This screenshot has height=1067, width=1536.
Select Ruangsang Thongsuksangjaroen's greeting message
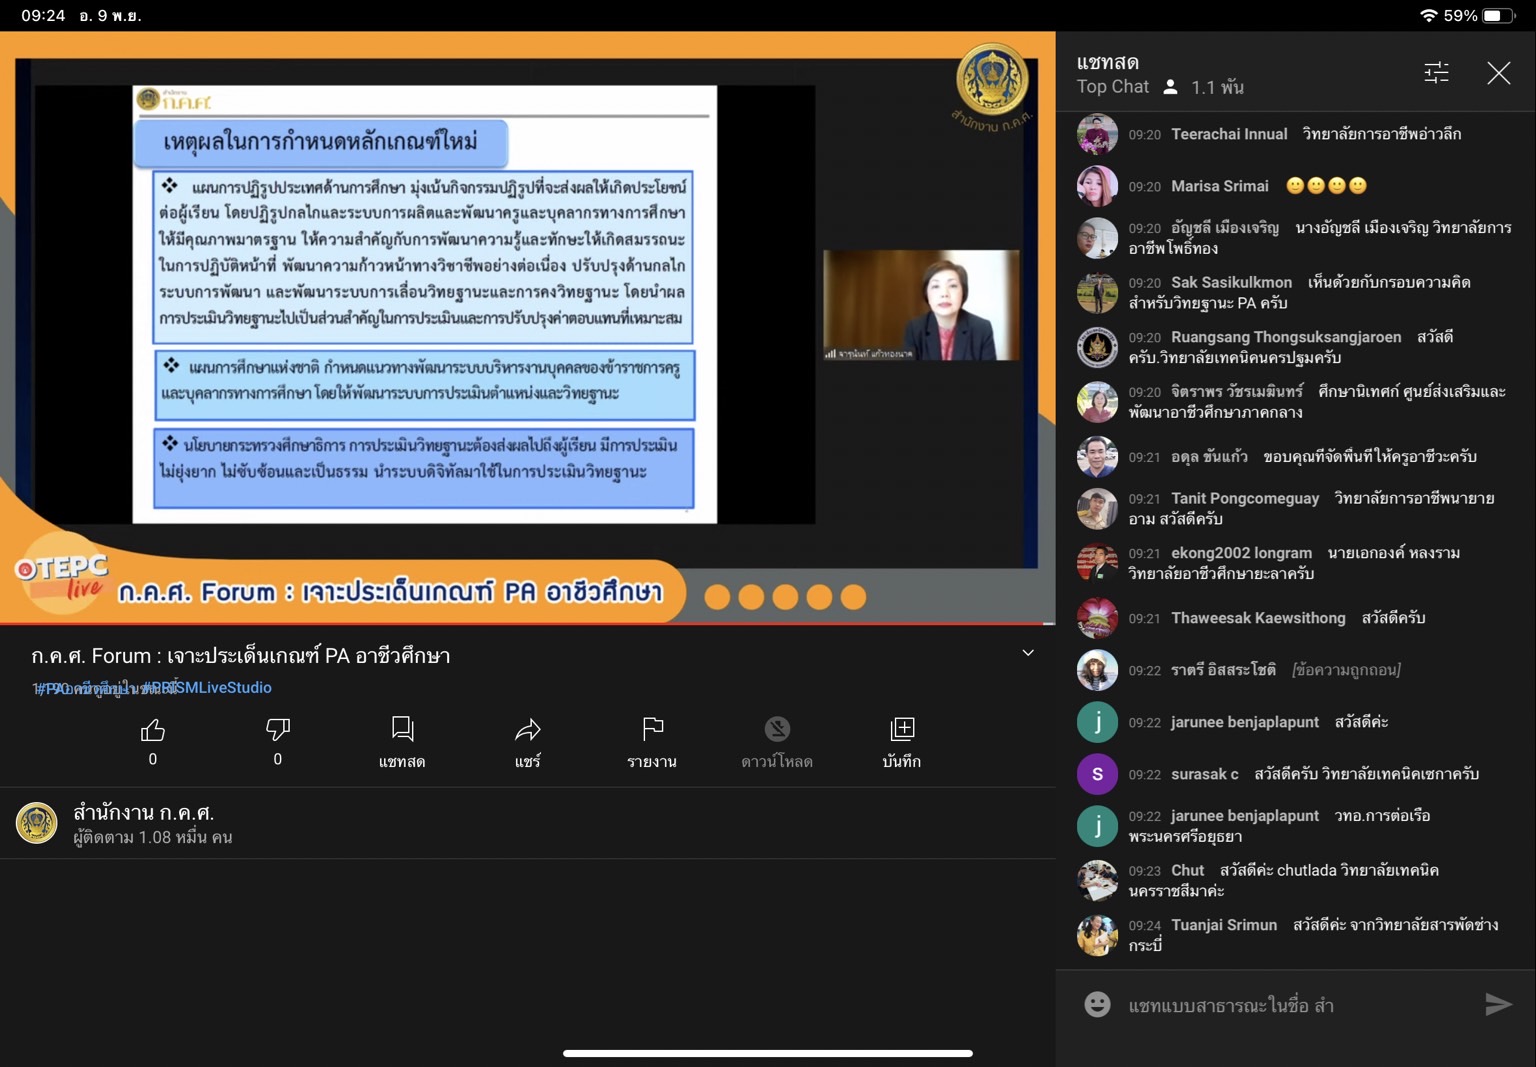[x=1296, y=347]
